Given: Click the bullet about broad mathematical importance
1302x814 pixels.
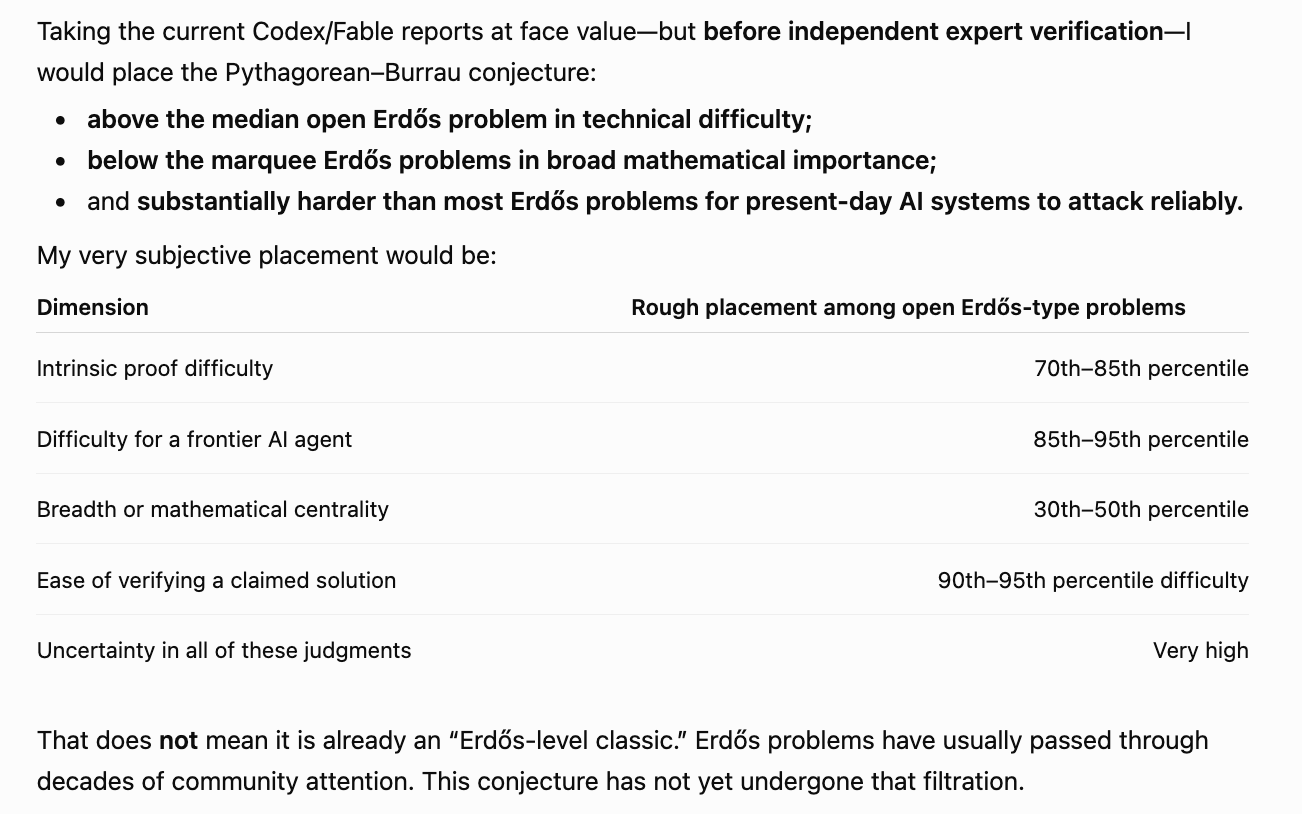Looking at the screenshot, I should [x=511, y=160].
